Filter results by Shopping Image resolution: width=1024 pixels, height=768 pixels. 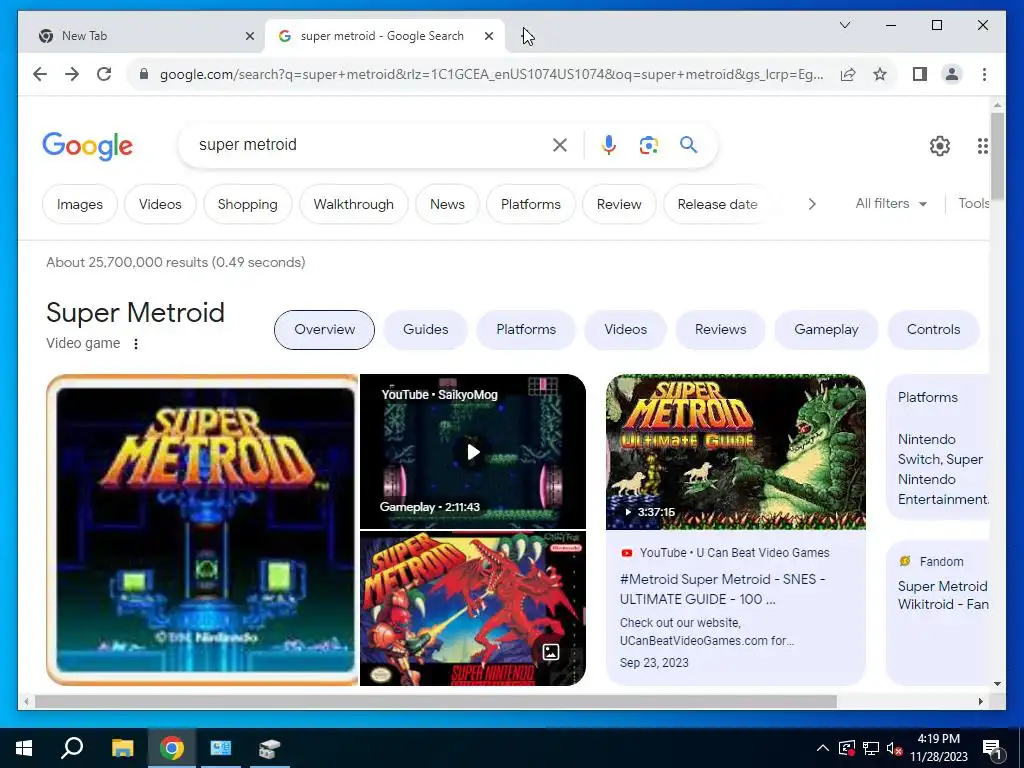pos(248,204)
